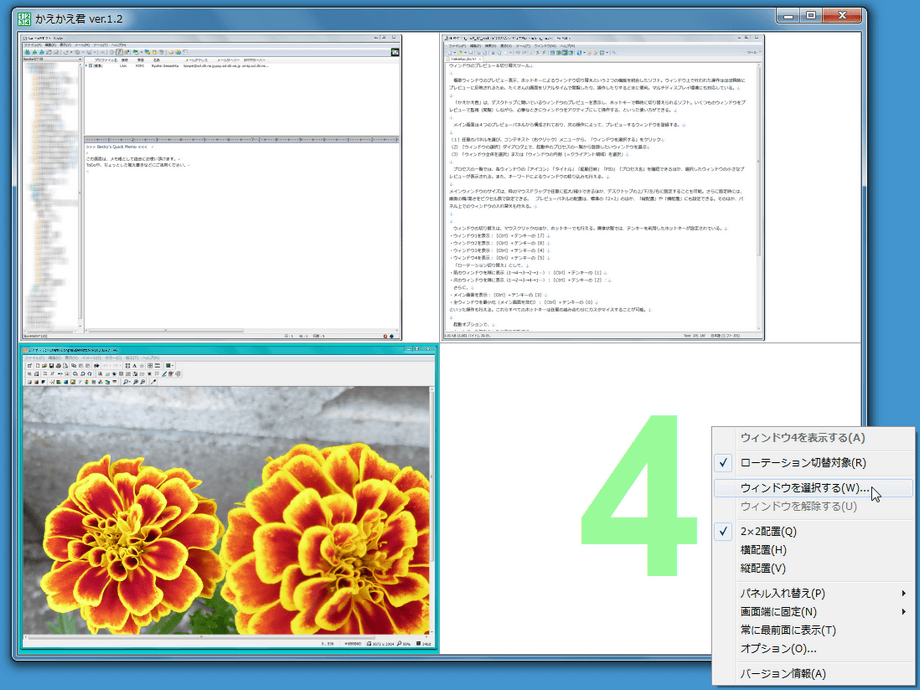Select the mail client preview panel
The image size is (920, 690).
212,187
